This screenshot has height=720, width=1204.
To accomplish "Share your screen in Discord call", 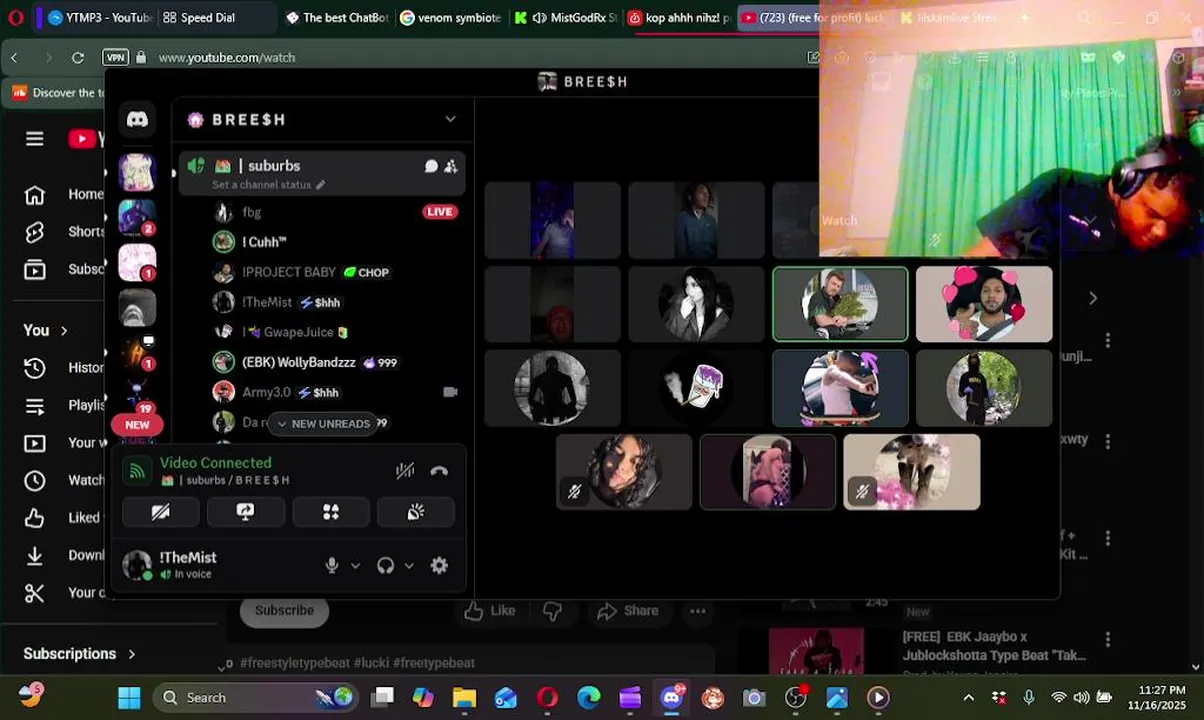I will click(x=245, y=512).
